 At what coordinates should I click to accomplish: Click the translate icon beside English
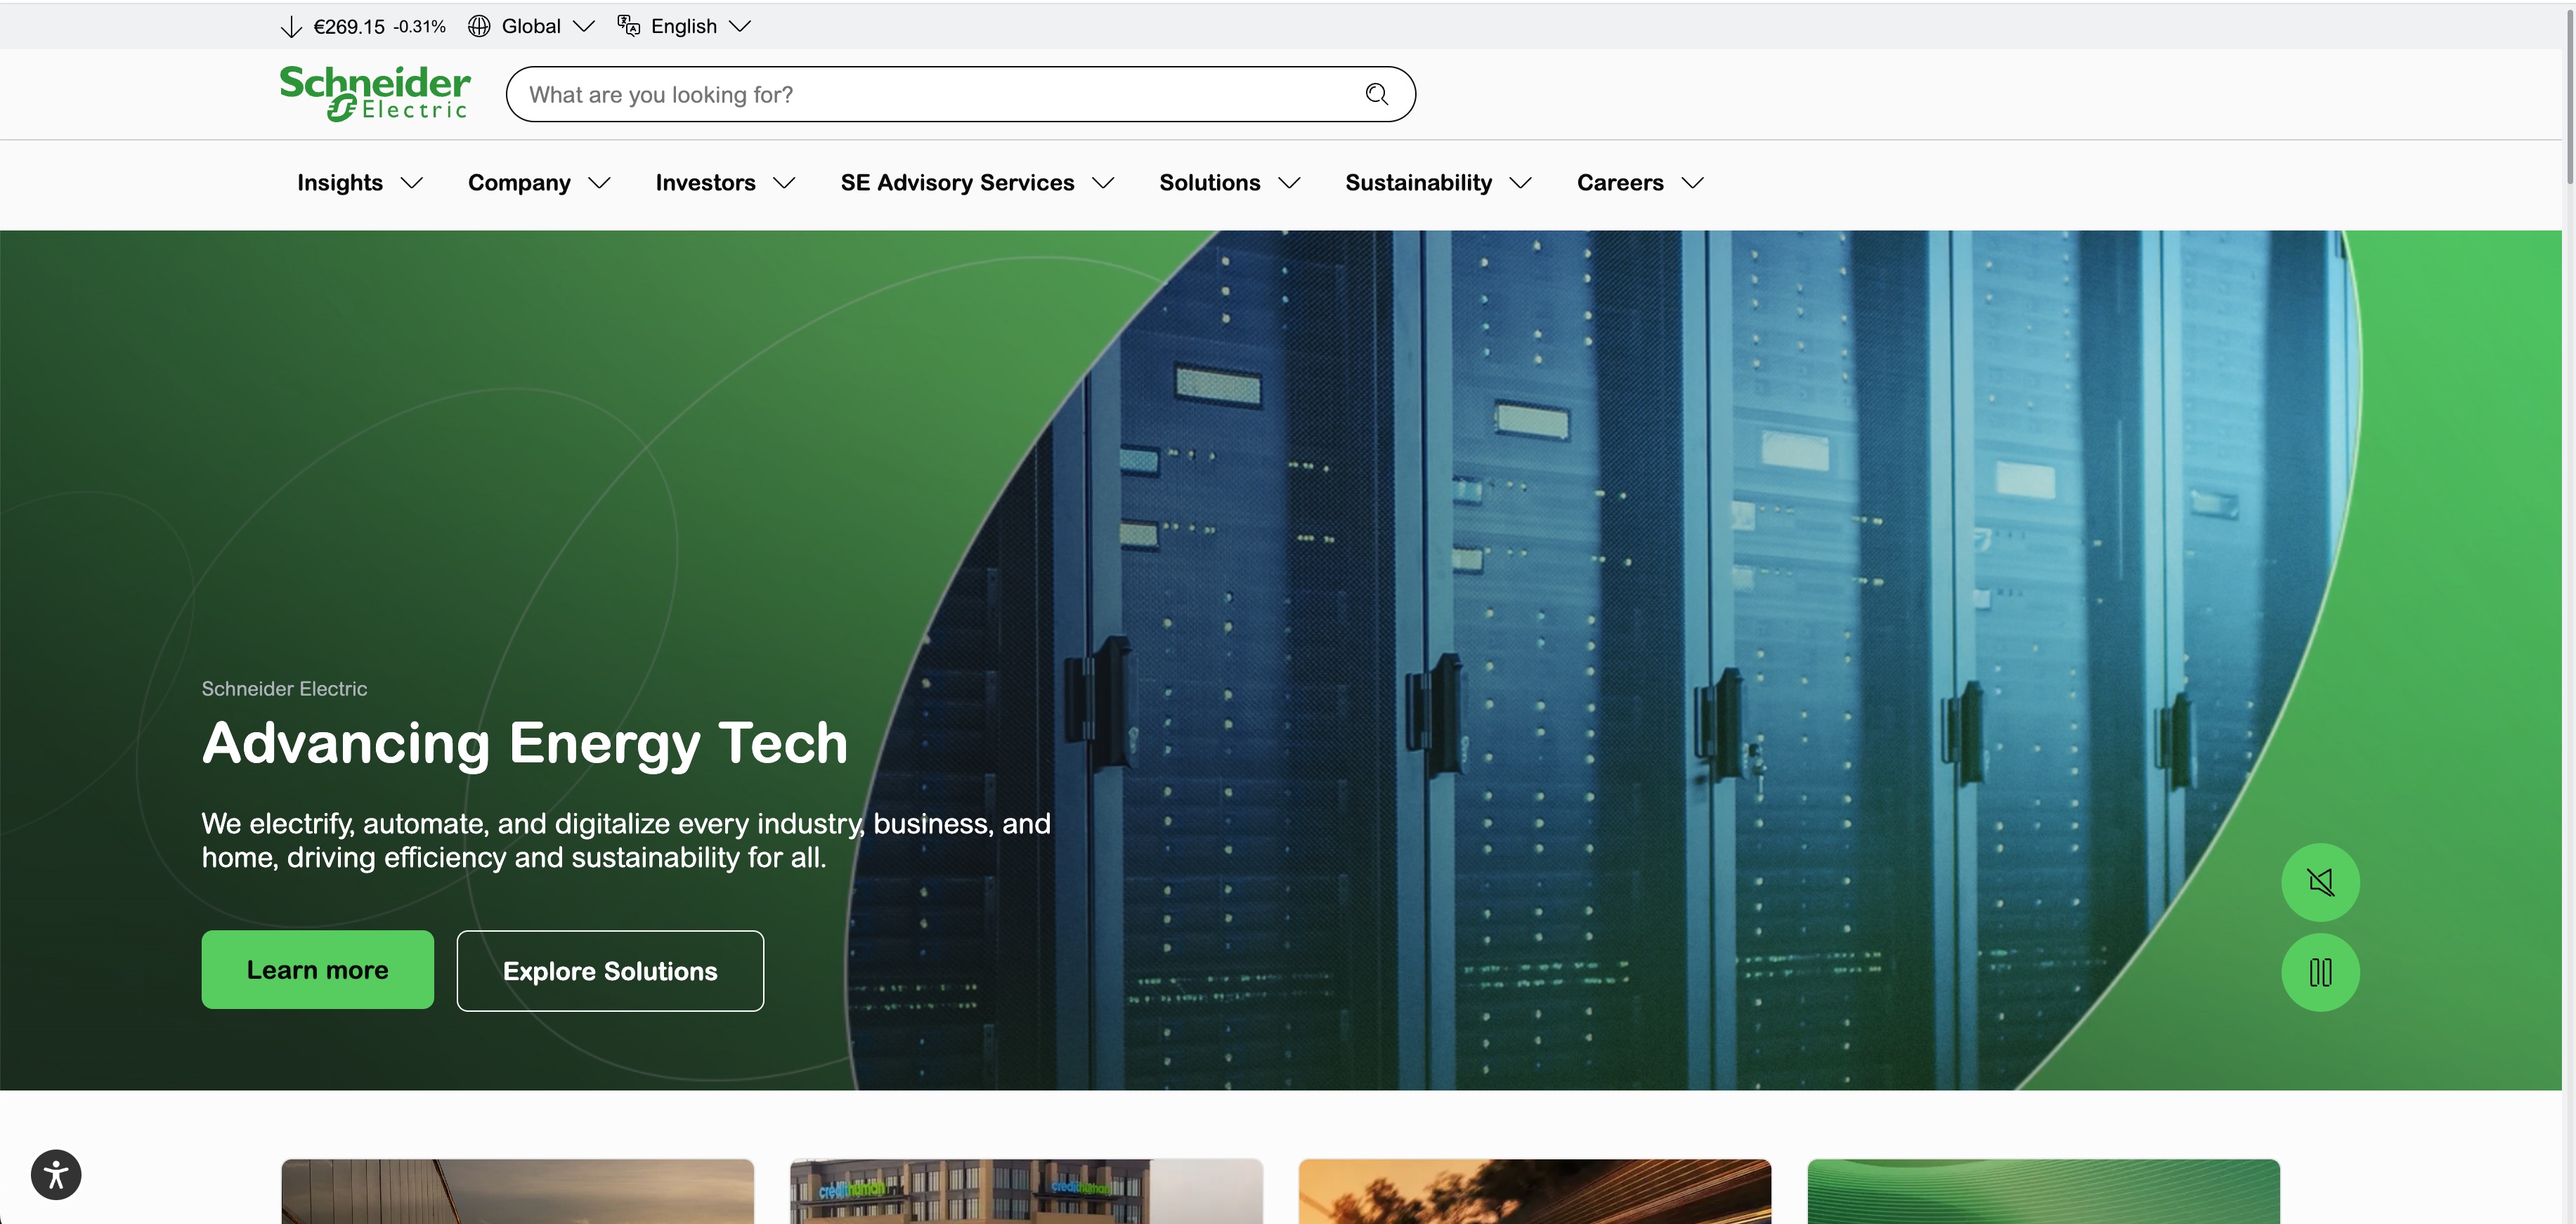(628, 26)
